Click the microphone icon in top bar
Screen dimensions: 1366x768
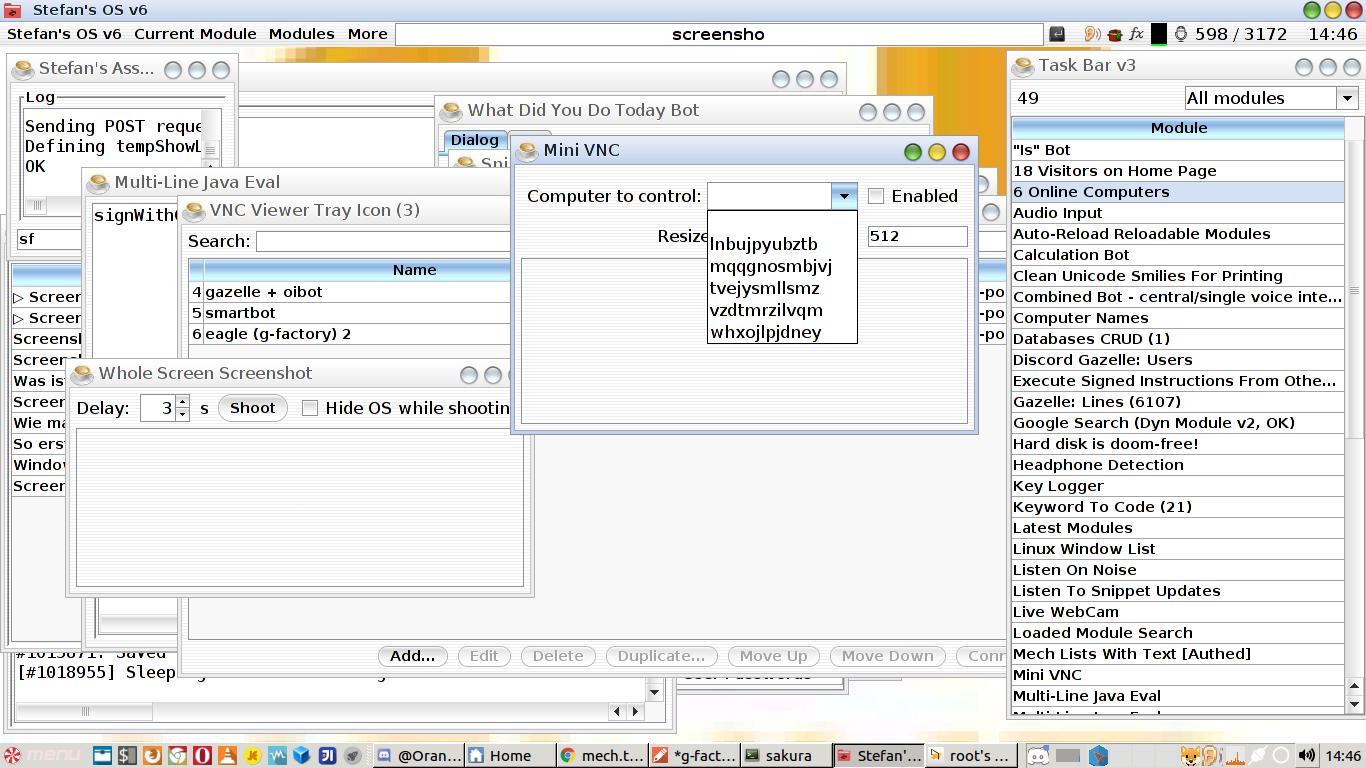(1180, 34)
